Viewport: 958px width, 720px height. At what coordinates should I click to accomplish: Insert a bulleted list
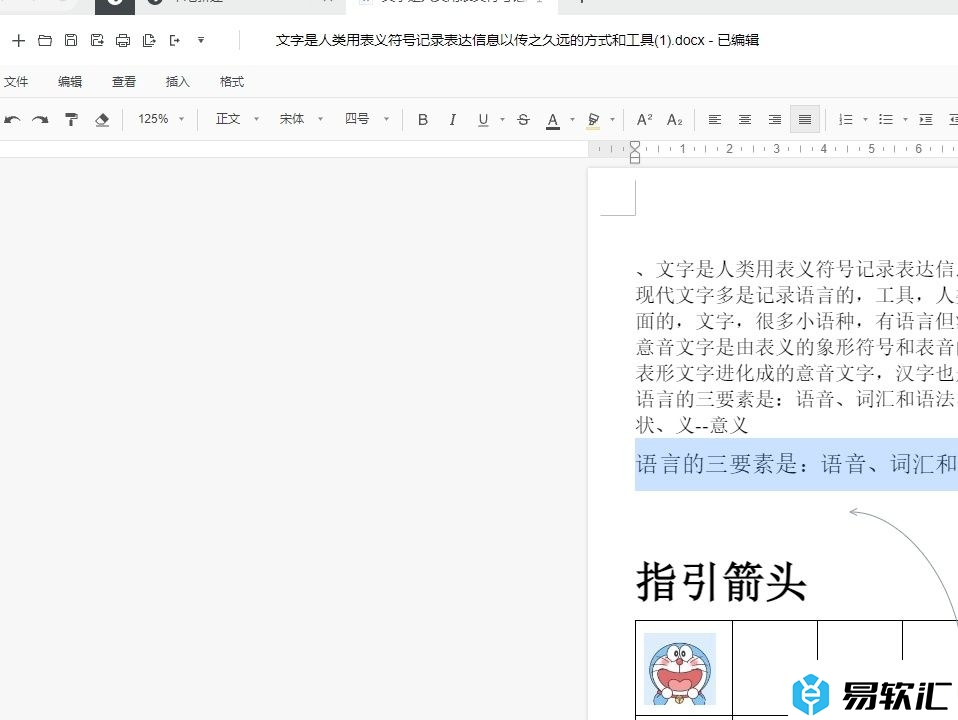click(x=886, y=120)
